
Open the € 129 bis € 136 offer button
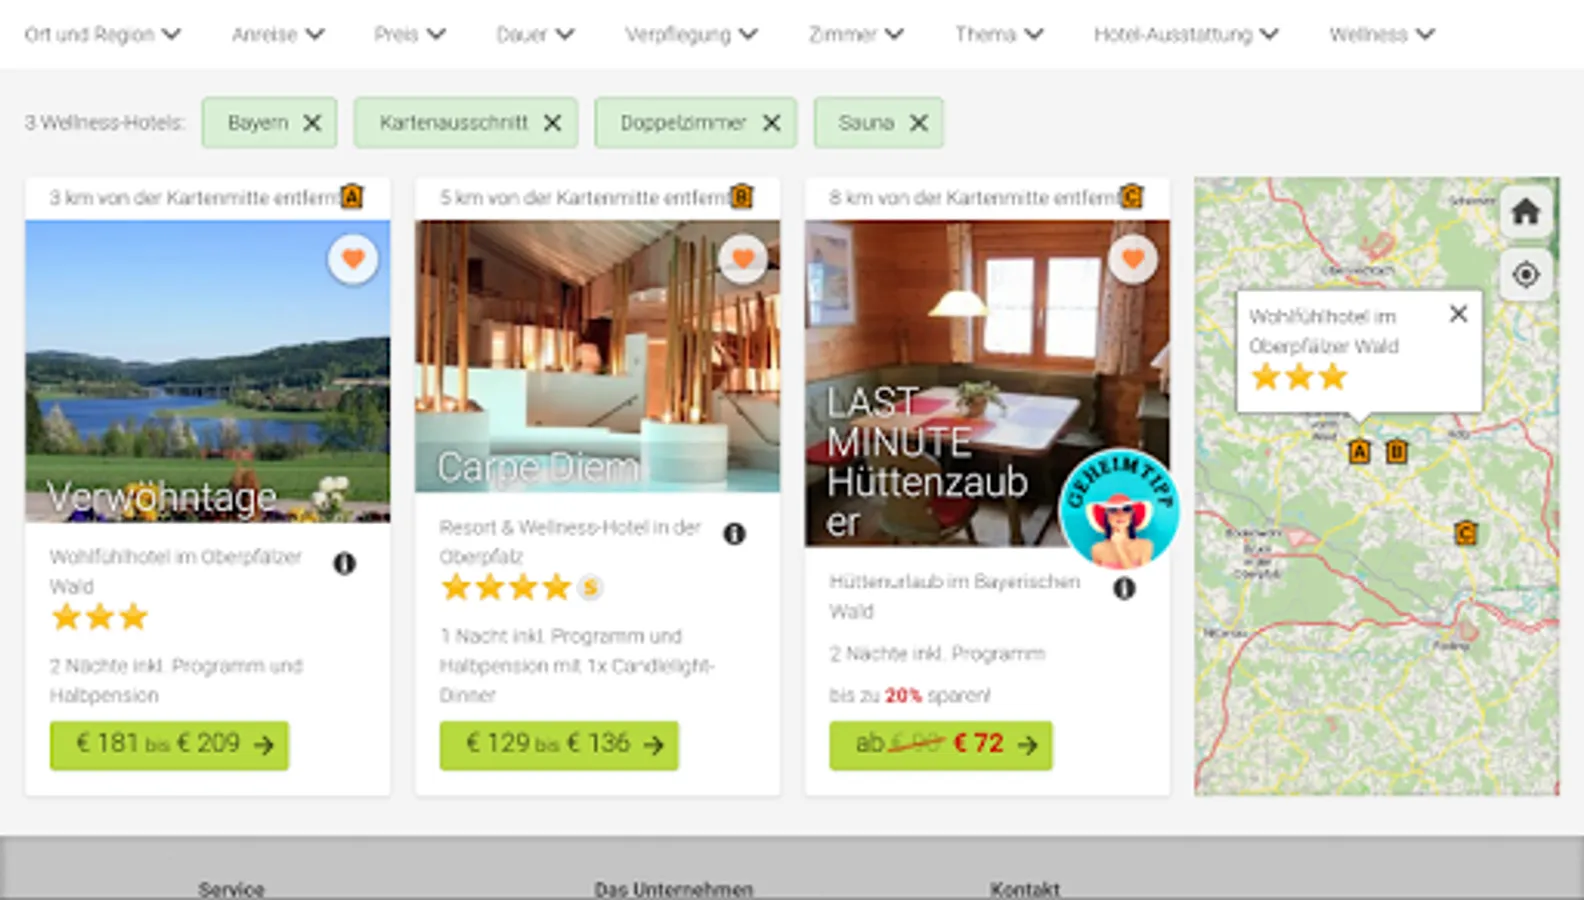pyautogui.click(x=559, y=745)
